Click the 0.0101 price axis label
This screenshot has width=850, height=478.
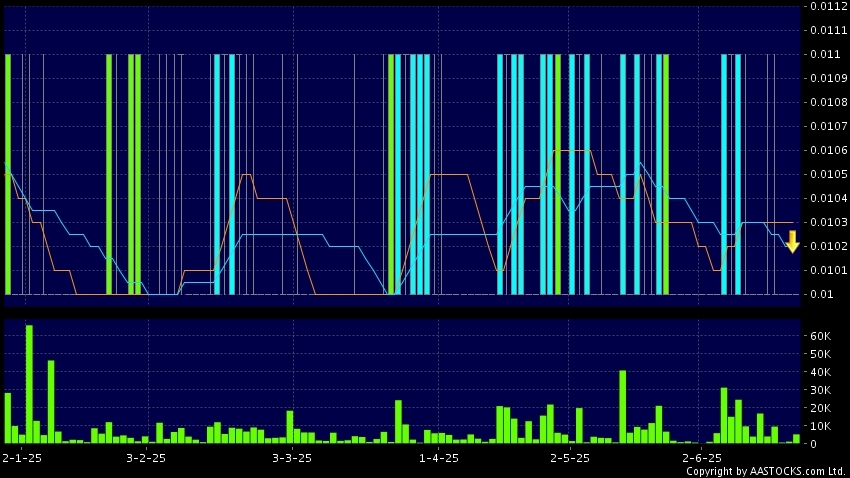[x=829, y=270]
